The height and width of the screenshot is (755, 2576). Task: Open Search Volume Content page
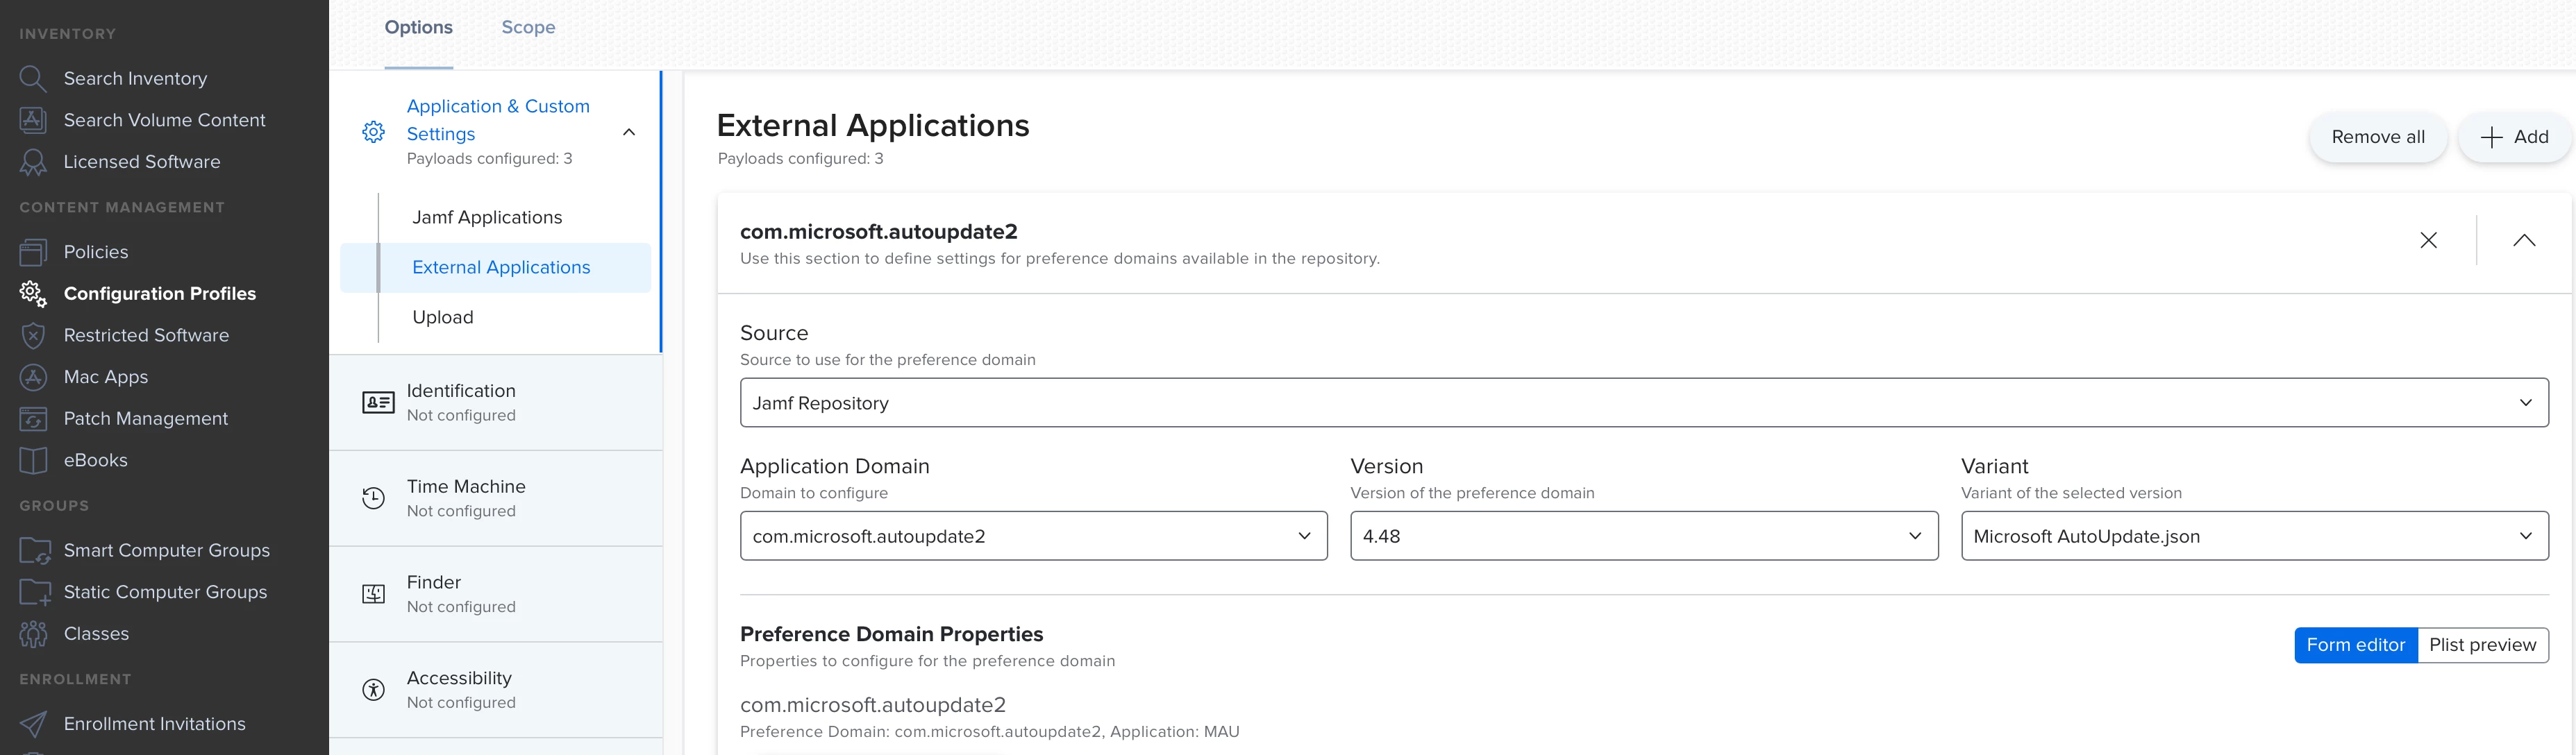click(164, 120)
